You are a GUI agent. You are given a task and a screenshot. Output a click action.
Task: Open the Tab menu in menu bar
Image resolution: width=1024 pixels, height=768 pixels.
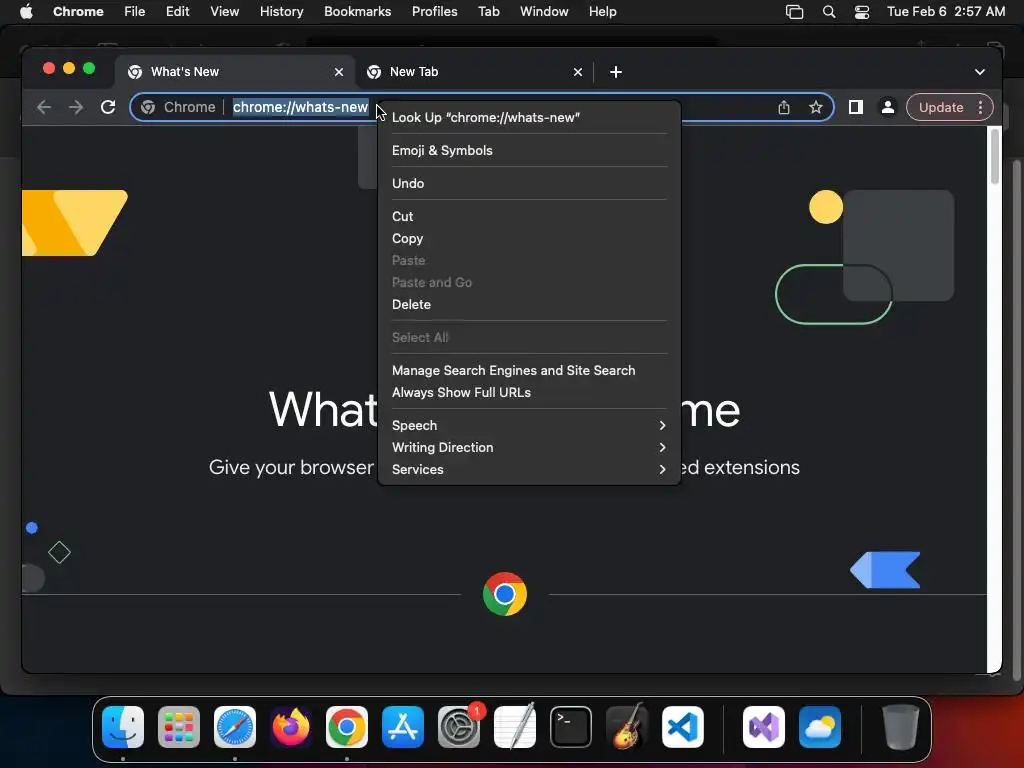click(x=488, y=12)
